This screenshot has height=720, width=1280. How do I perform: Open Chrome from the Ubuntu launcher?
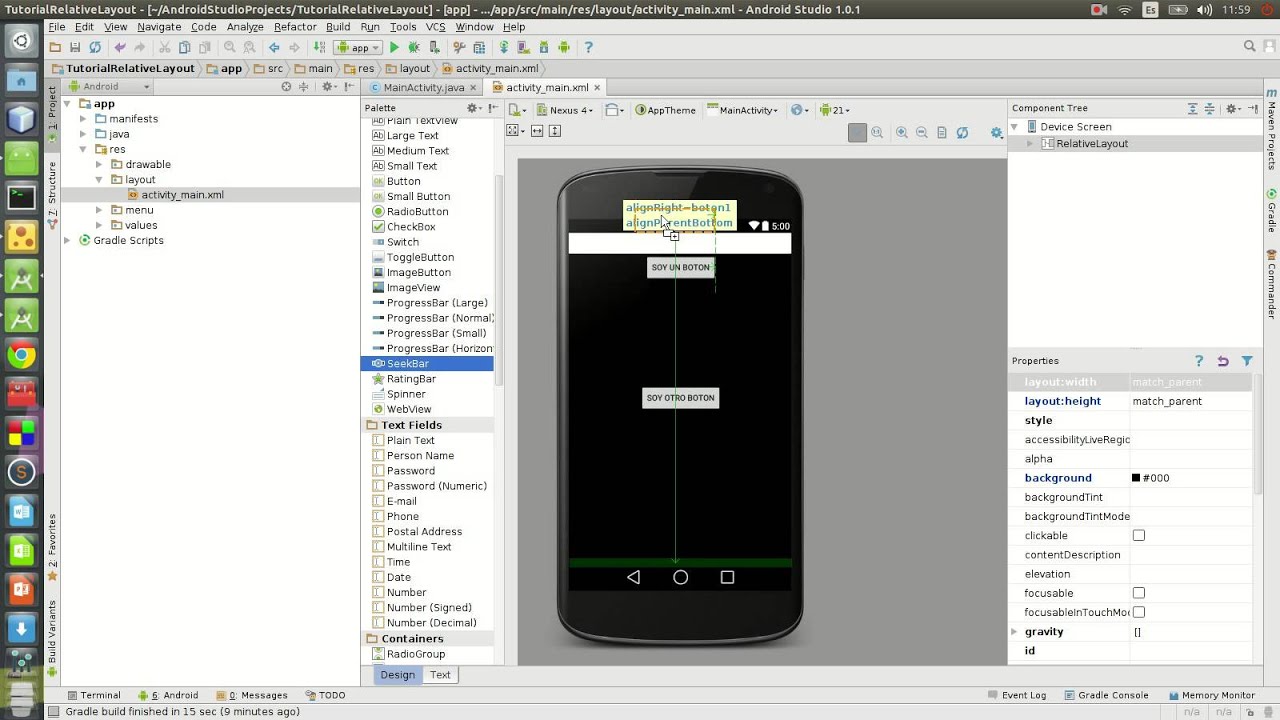[21, 355]
